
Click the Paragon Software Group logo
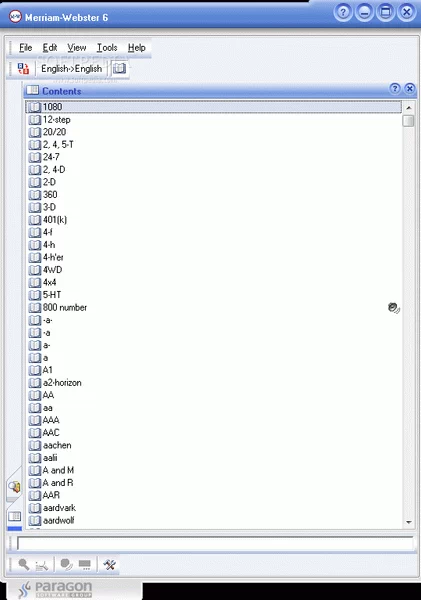coord(55,589)
